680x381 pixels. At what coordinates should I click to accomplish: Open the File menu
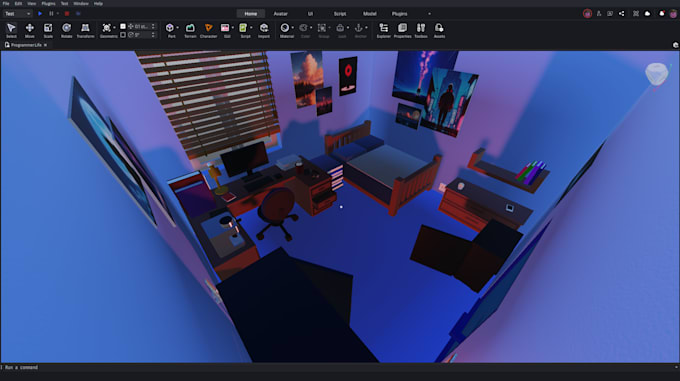pyautogui.click(x=6, y=3)
